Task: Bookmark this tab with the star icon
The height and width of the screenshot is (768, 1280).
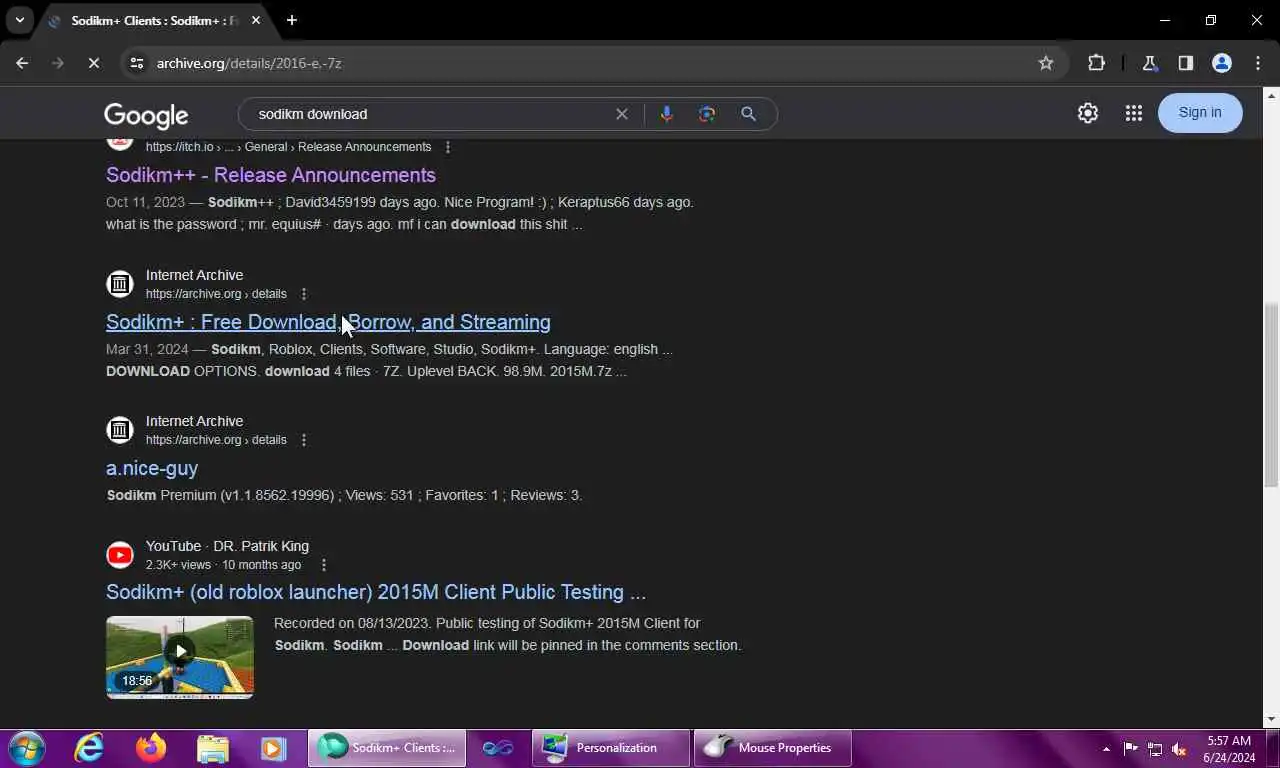Action: tap(1046, 63)
